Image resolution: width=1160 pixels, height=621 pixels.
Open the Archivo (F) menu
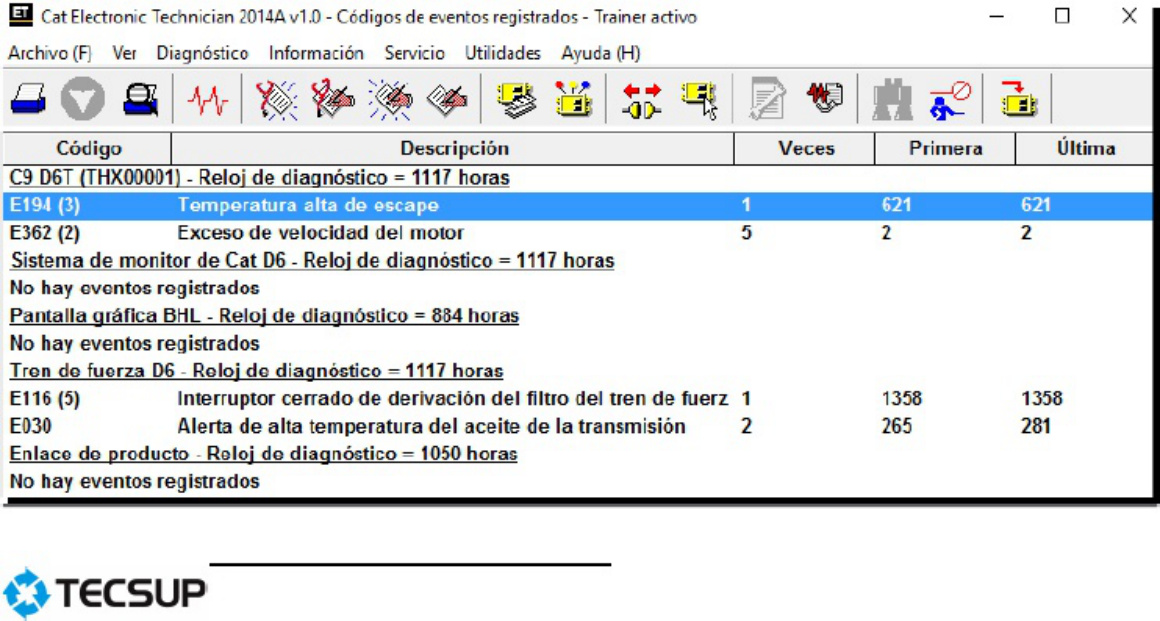[x=50, y=53]
